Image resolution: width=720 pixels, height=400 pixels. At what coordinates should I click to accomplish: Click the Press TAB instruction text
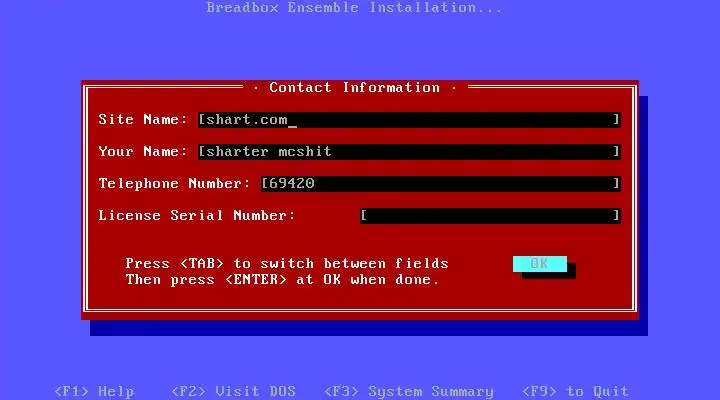click(287, 264)
